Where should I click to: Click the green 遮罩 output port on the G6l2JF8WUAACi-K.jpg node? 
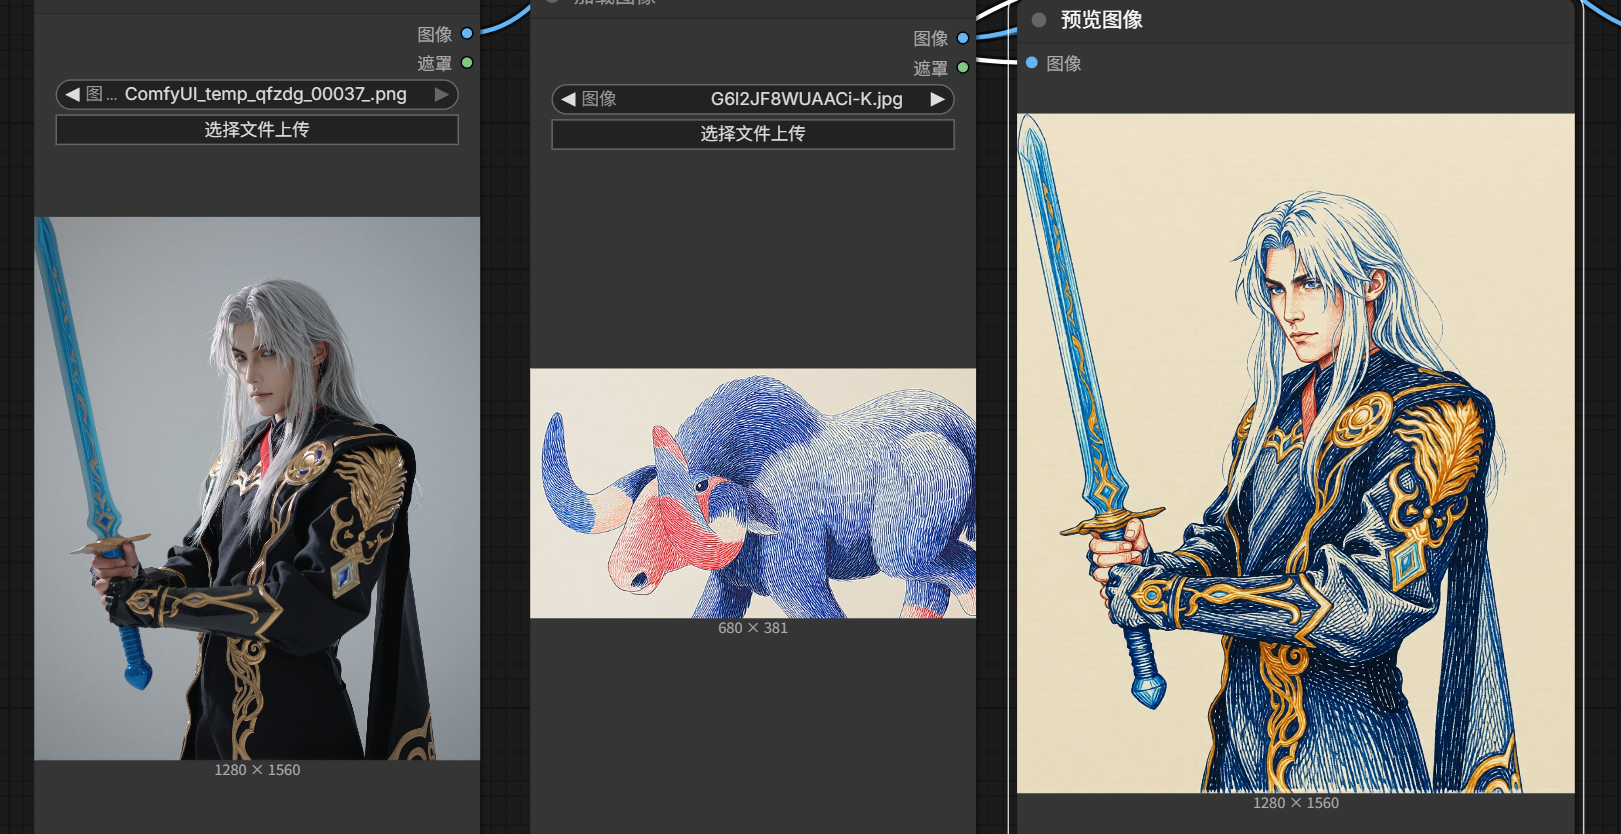963,68
